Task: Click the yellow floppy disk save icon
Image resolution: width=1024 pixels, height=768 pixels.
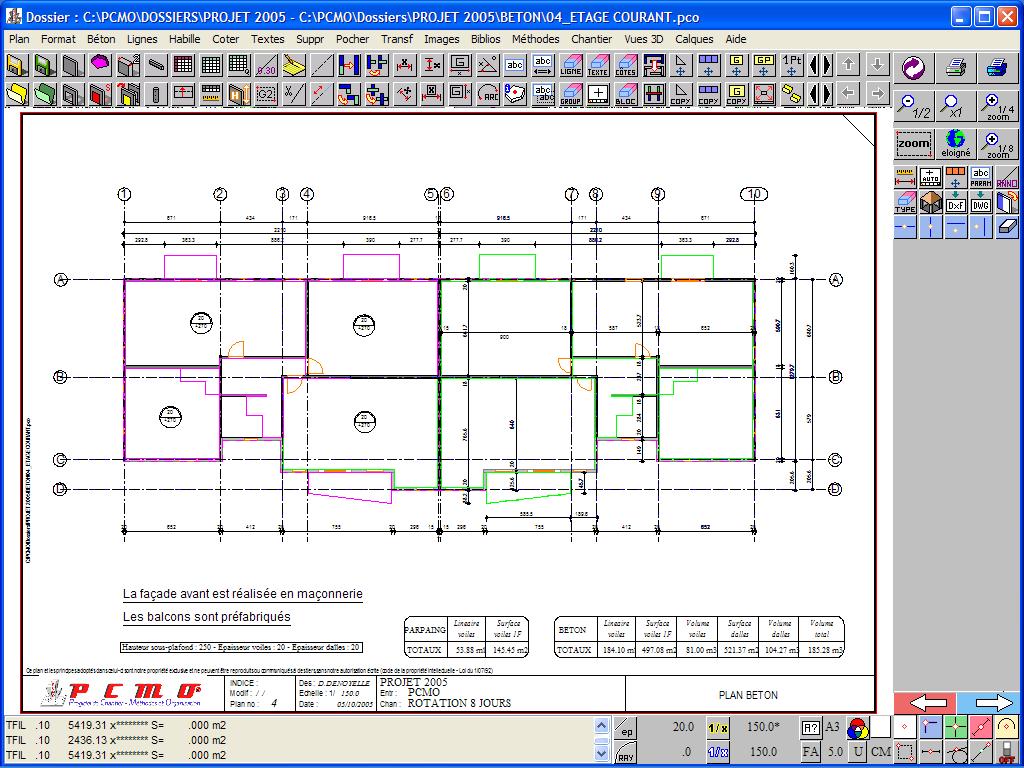Action: coord(17,65)
